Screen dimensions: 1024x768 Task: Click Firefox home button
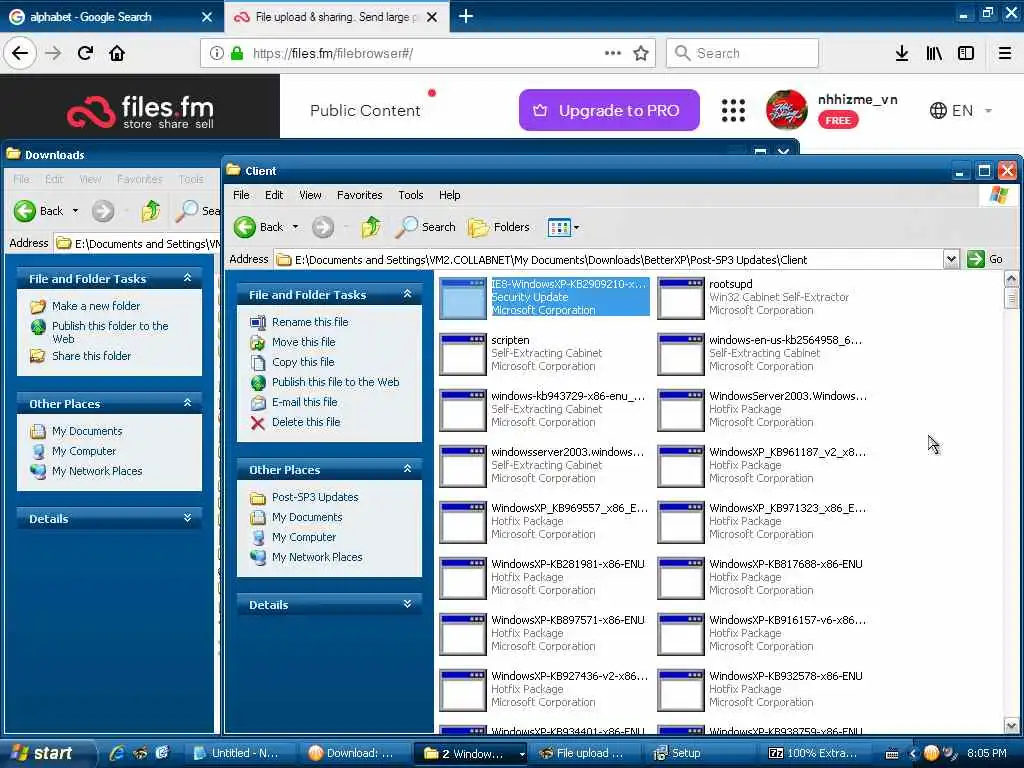pos(117,53)
